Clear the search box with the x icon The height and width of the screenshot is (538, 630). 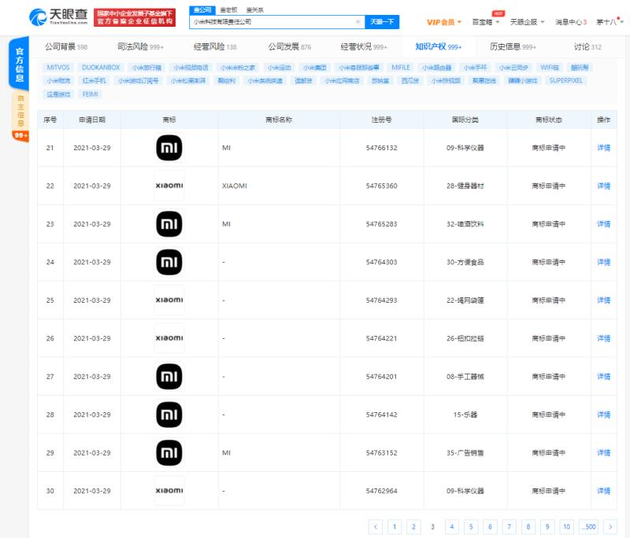tap(358, 22)
